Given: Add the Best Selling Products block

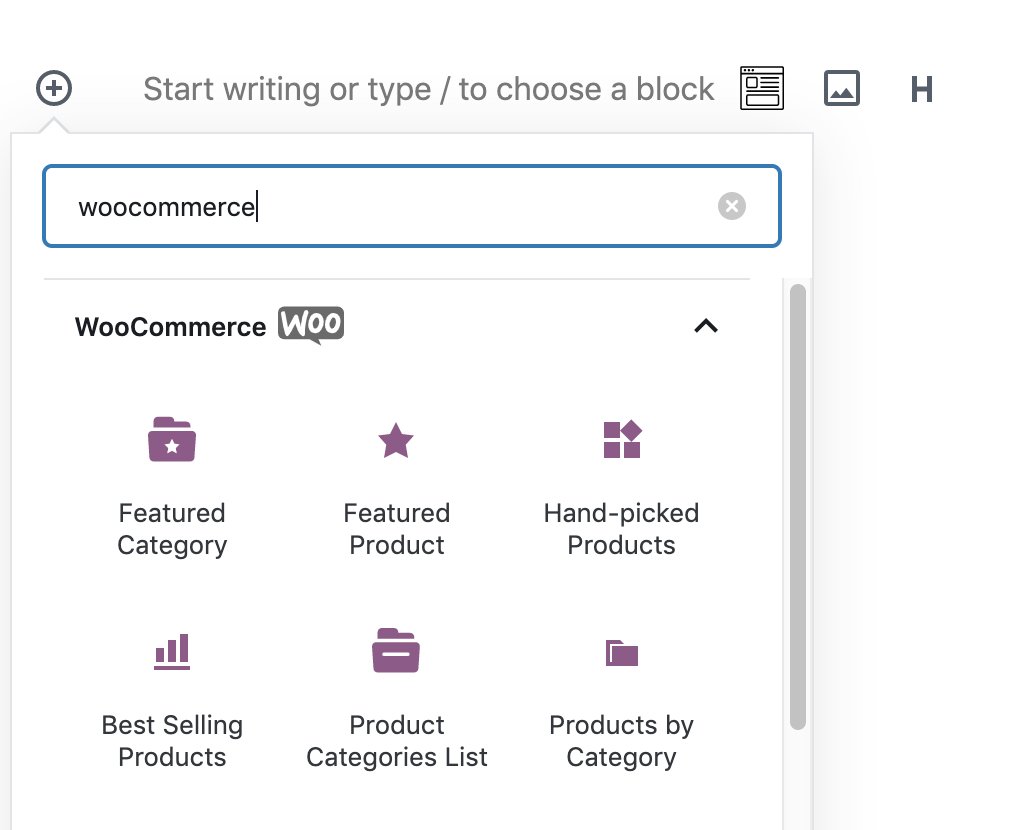Looking at the screenshot, I should (172, 699).
